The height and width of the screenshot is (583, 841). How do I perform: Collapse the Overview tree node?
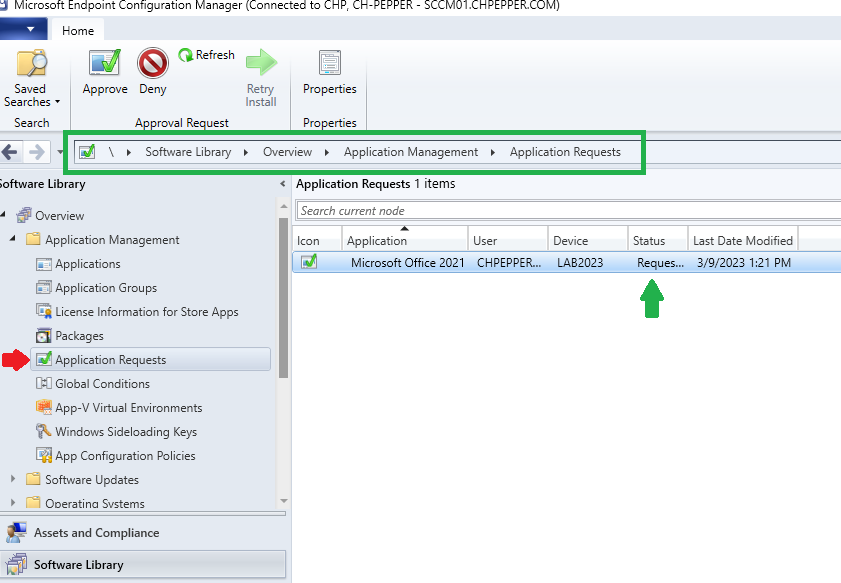point(3,215)
